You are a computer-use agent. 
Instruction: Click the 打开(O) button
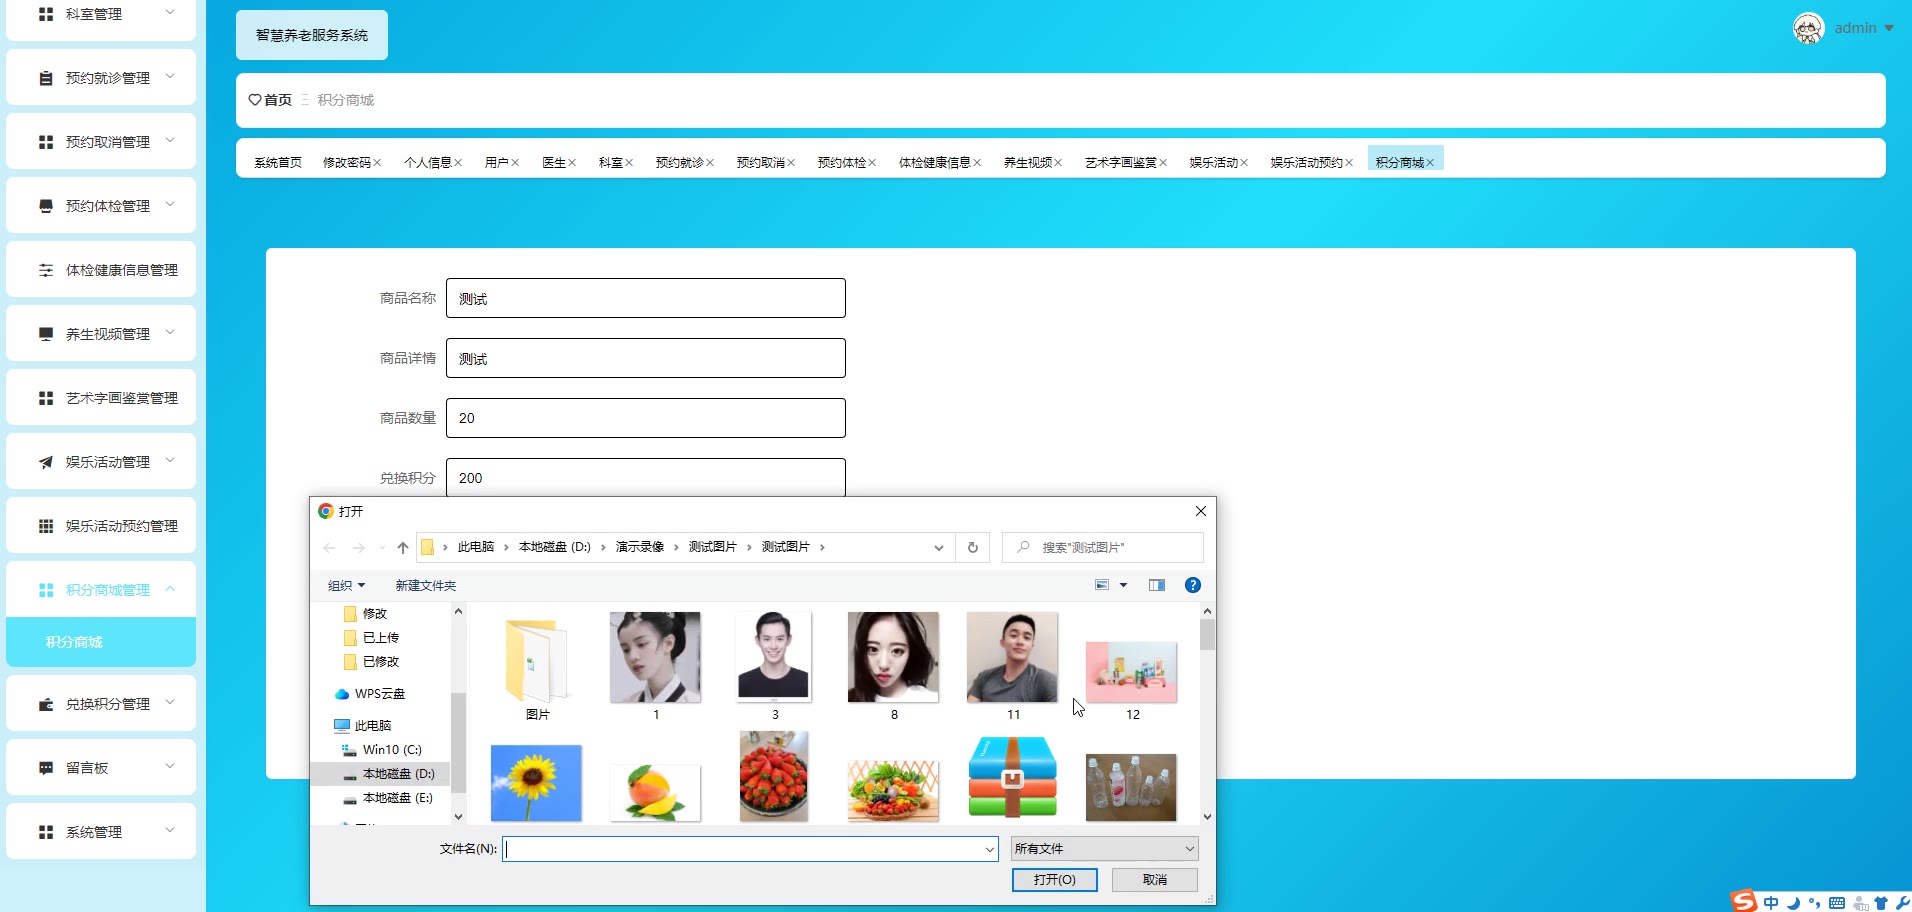[x=1055, y=879]
